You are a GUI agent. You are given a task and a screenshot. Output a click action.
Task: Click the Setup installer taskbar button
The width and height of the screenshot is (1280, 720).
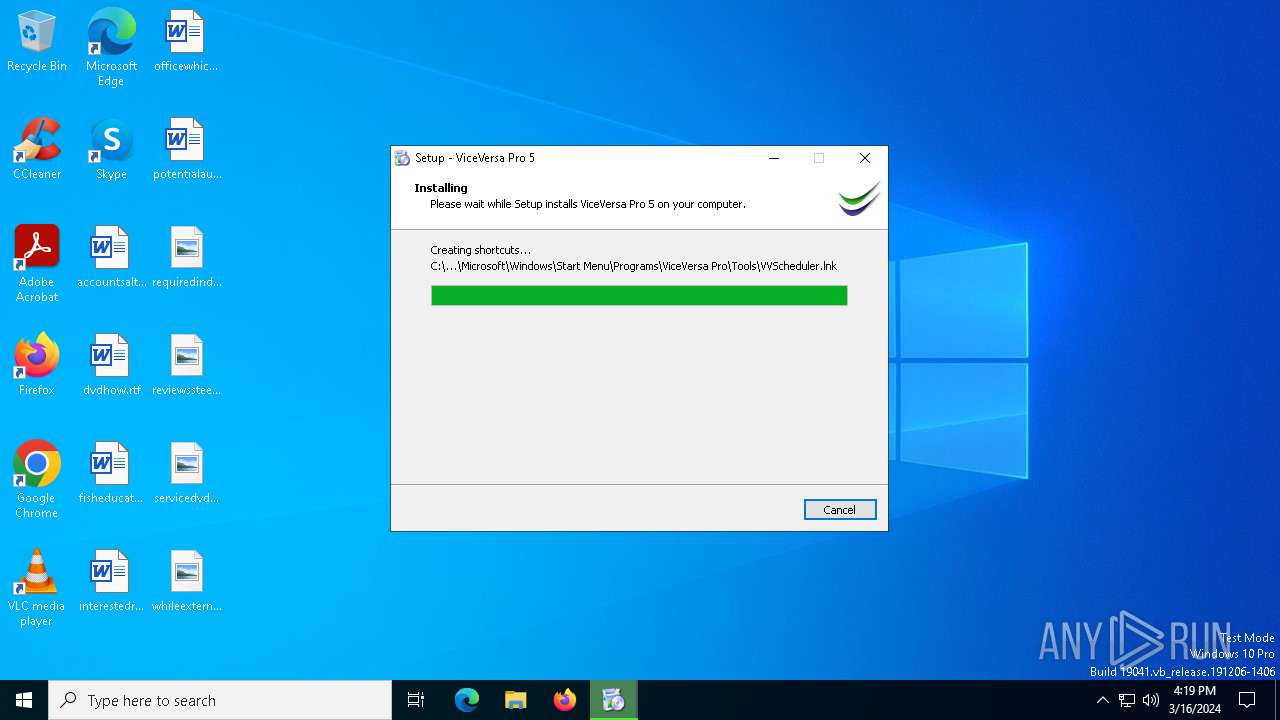coord(614,700)
